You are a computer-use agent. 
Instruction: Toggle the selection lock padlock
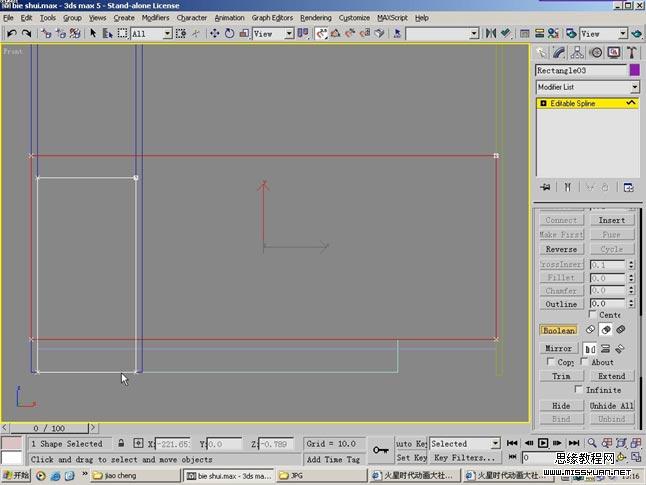click(x=121, y=443)
